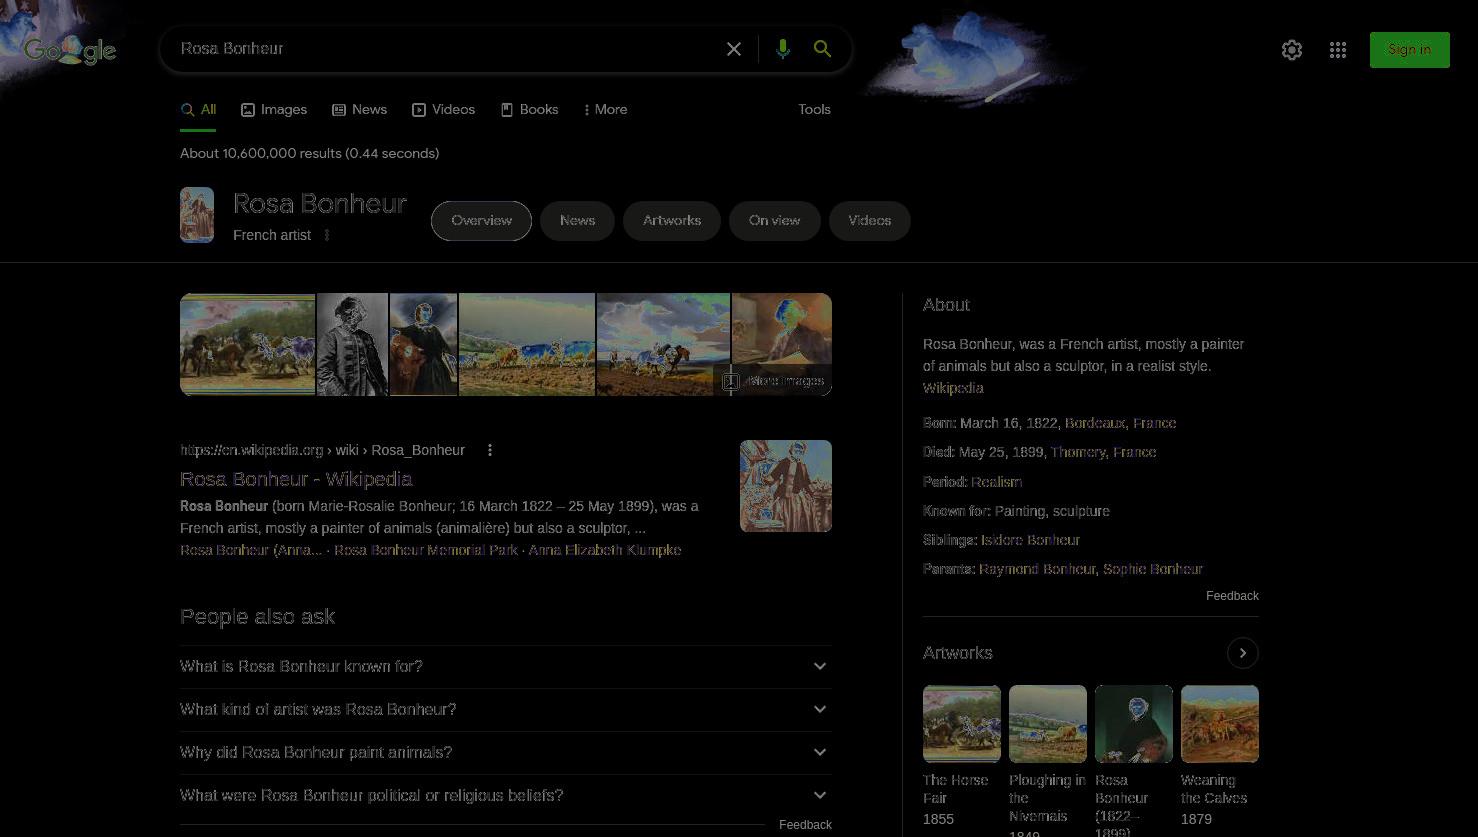Select the All results tab
The width and height of the screenshot is (1478, 837).
coord(198,110)
